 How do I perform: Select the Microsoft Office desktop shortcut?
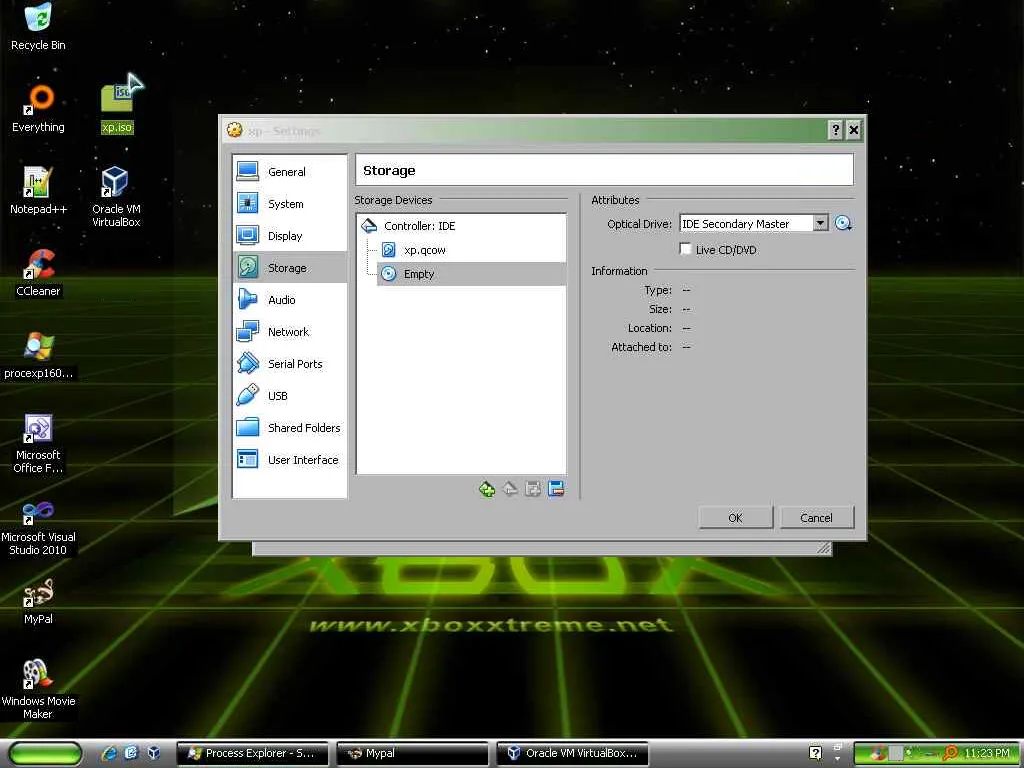38,443
